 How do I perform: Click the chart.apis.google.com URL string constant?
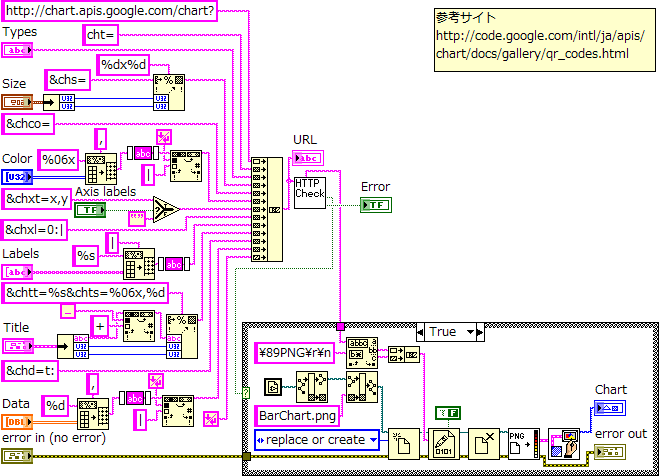click(108, 11)
